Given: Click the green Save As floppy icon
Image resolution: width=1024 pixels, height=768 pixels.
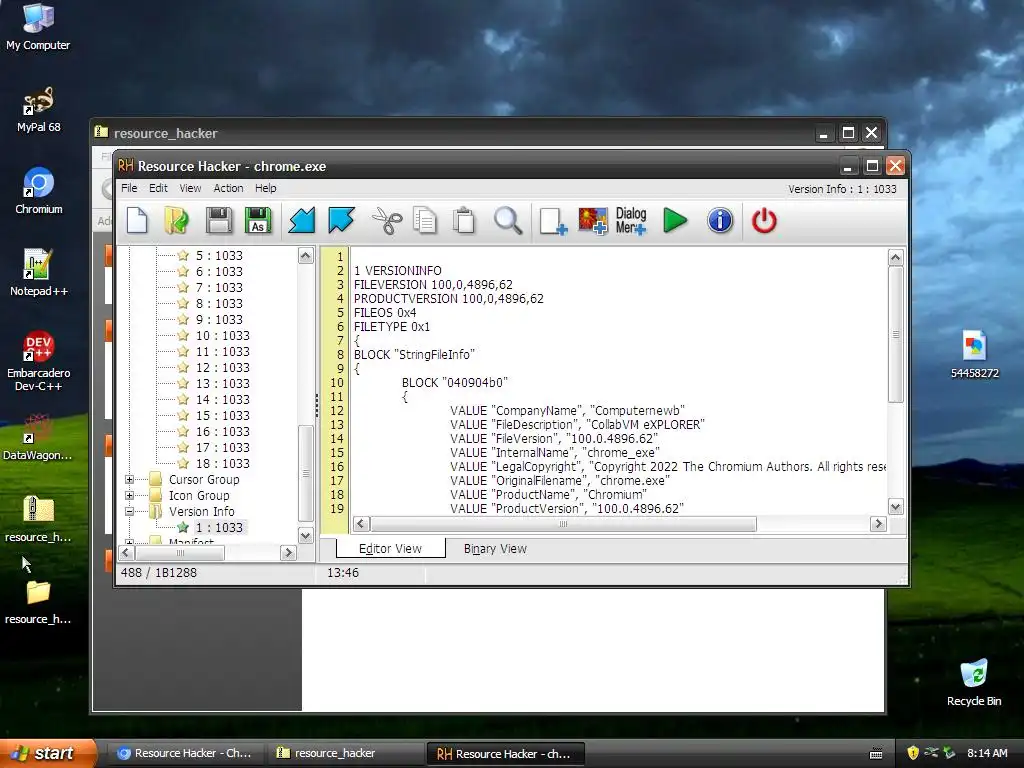Looking at the screenshot, I should [x=258, y=220].
